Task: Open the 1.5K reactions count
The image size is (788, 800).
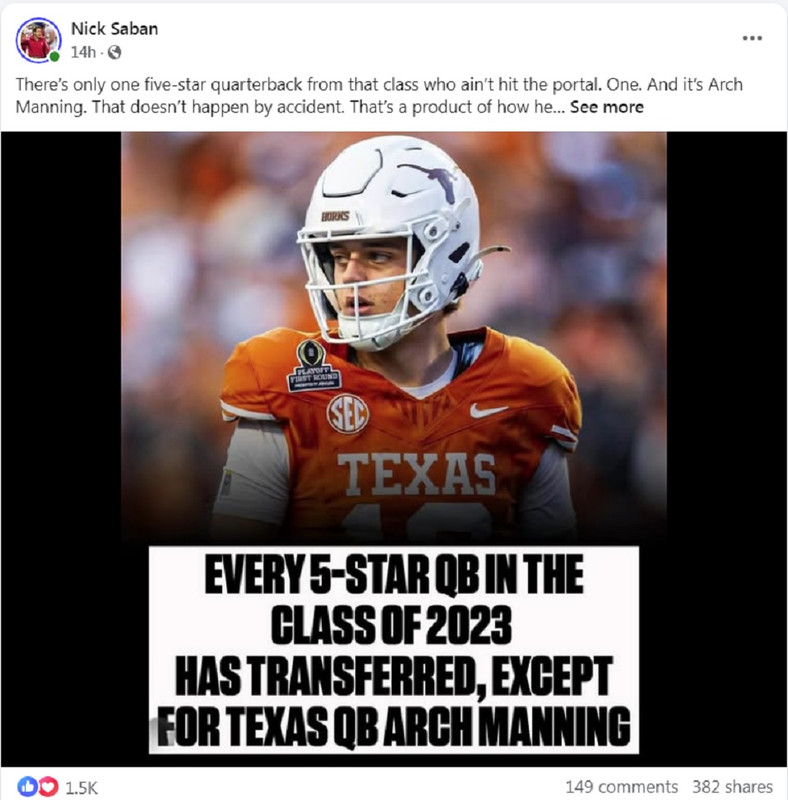Action: pos(81,787)
